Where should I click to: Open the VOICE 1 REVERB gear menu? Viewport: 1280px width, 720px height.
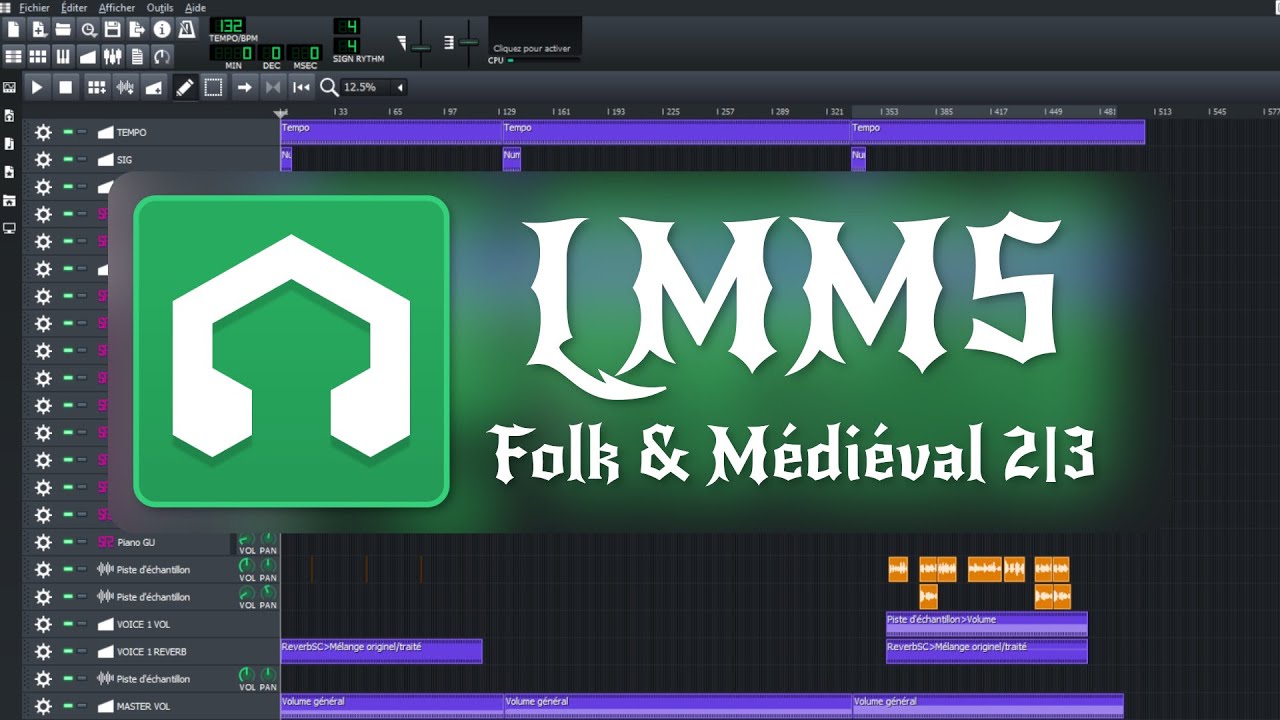[x=43, y=651]
